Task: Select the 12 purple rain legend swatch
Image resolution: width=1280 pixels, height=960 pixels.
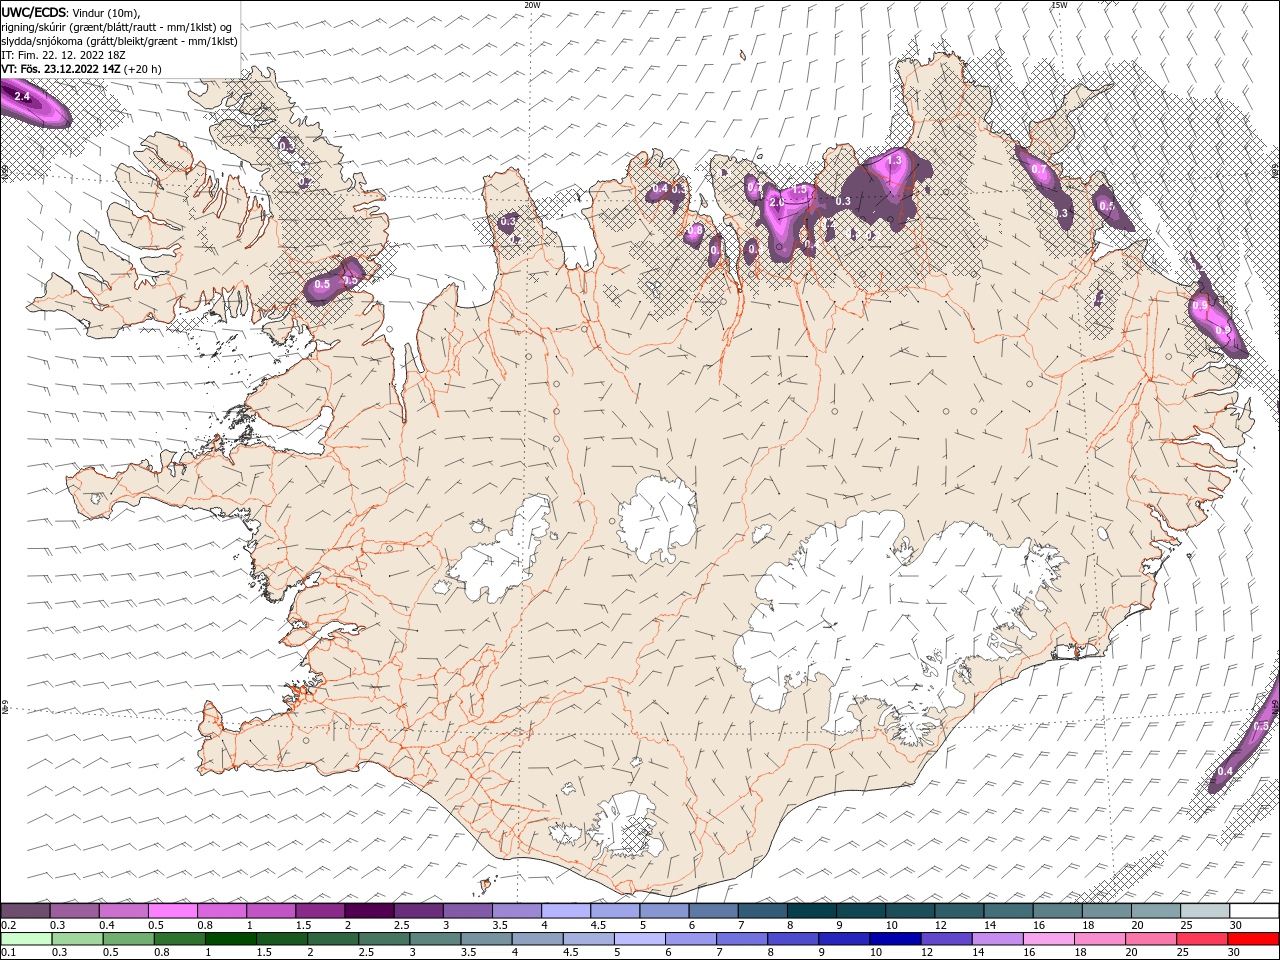Action: click(947, 939)
